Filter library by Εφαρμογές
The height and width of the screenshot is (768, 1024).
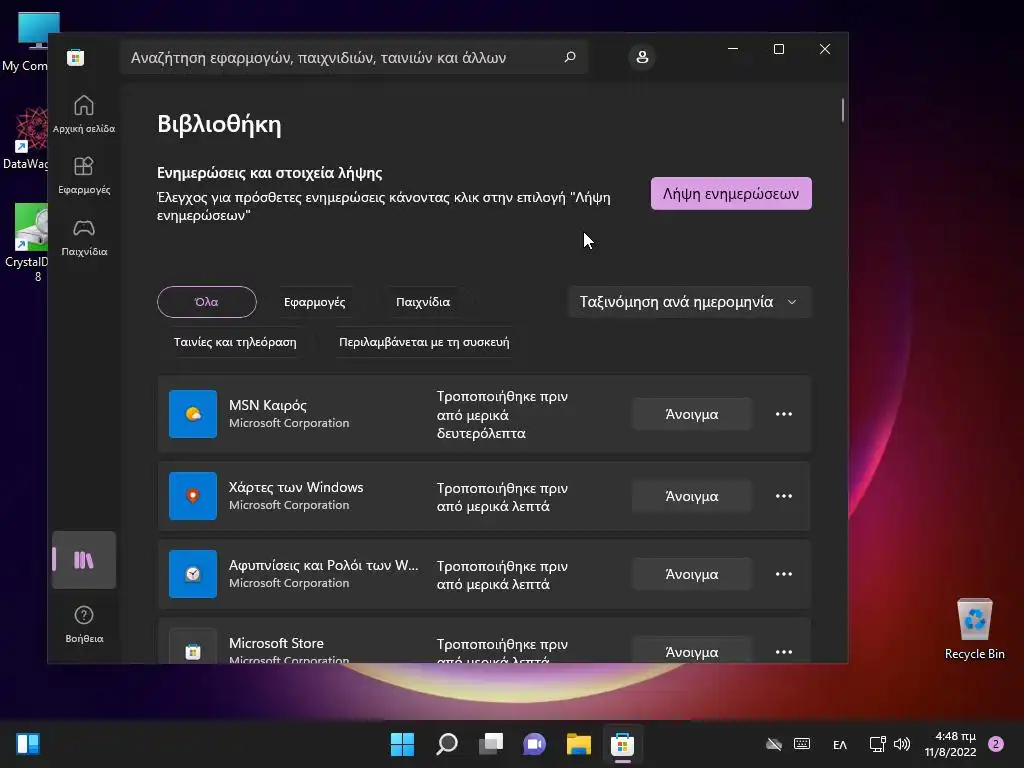pos(315,302)
